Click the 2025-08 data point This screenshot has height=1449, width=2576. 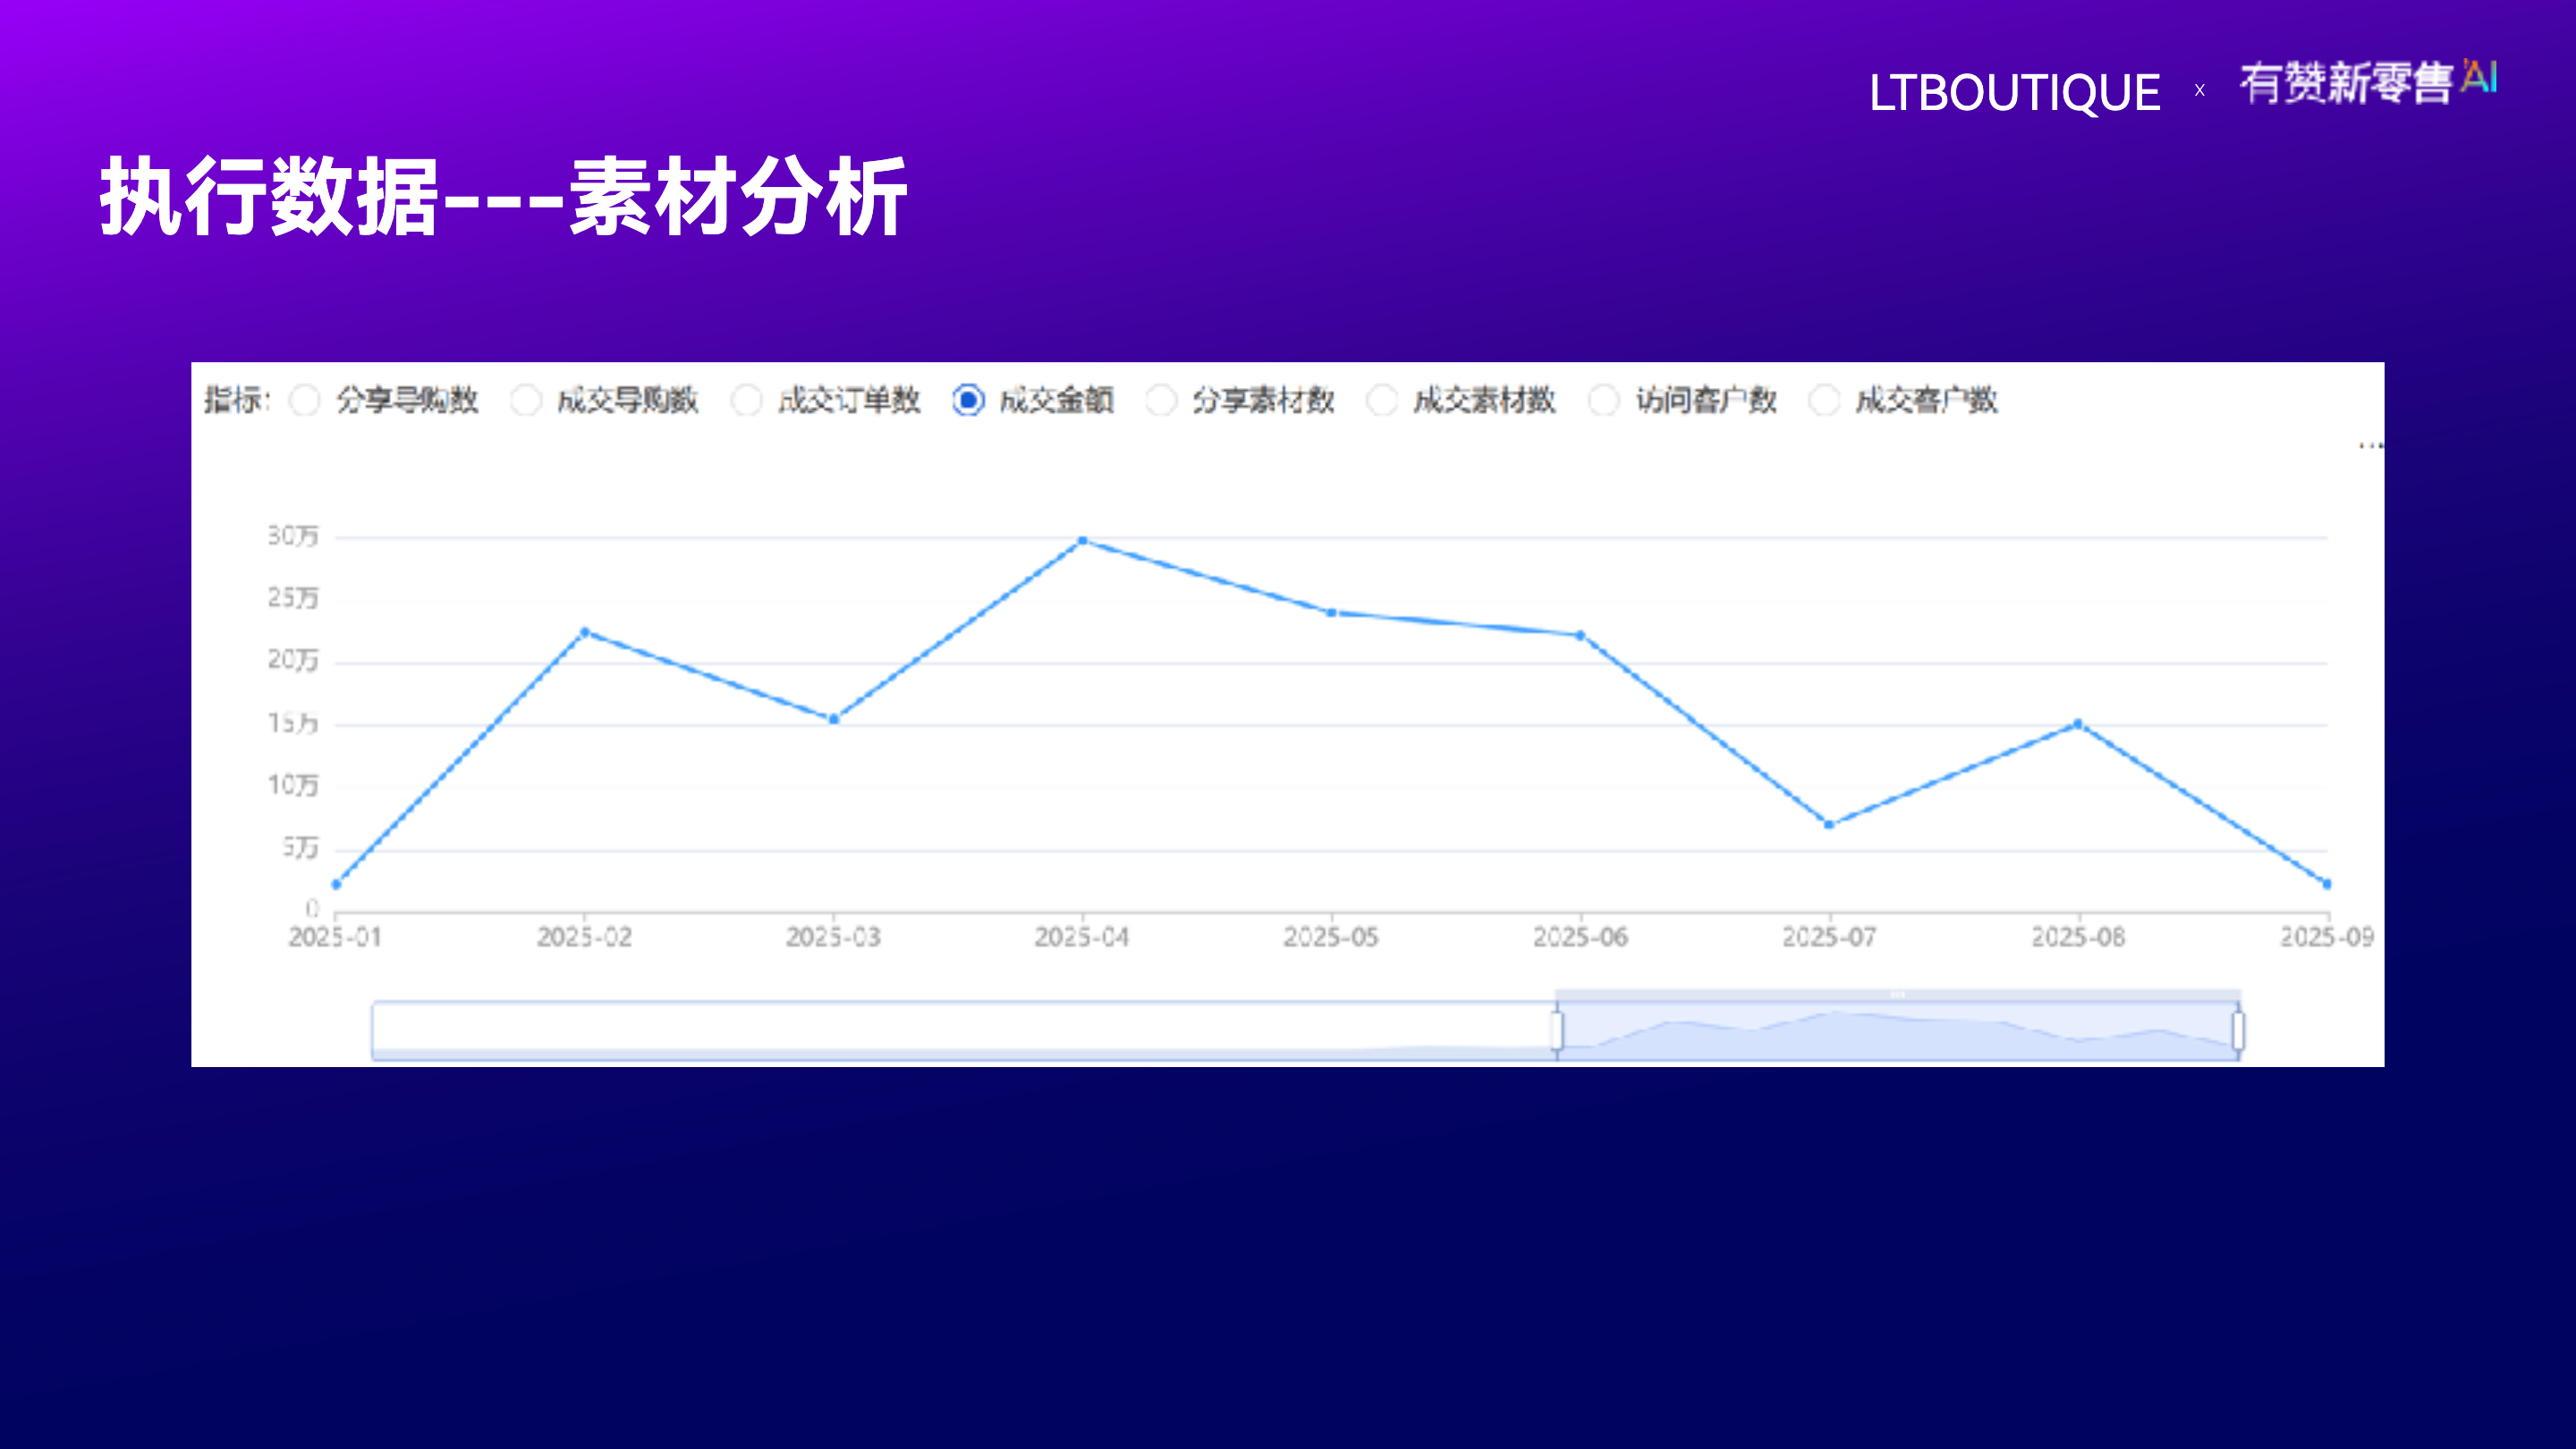[2078, 724]
